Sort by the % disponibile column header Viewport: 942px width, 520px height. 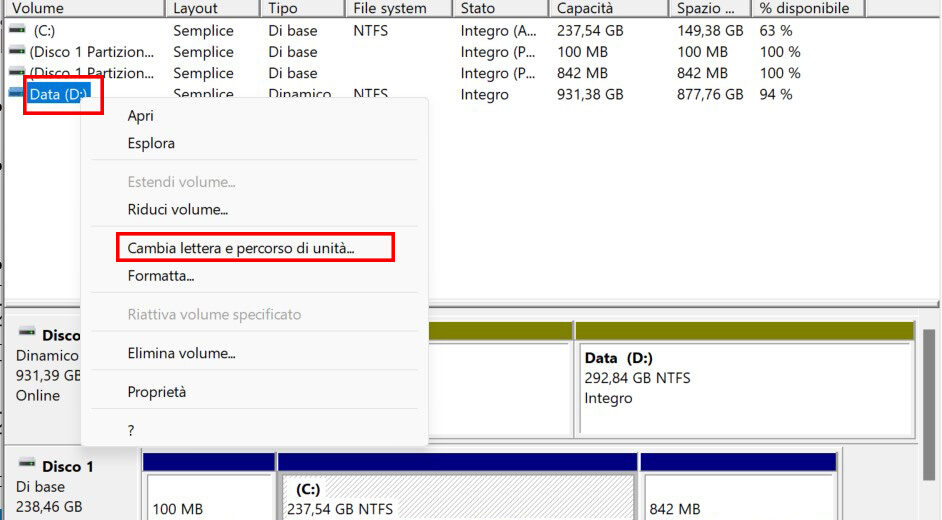pyautogui.click(x=804, y=8)
